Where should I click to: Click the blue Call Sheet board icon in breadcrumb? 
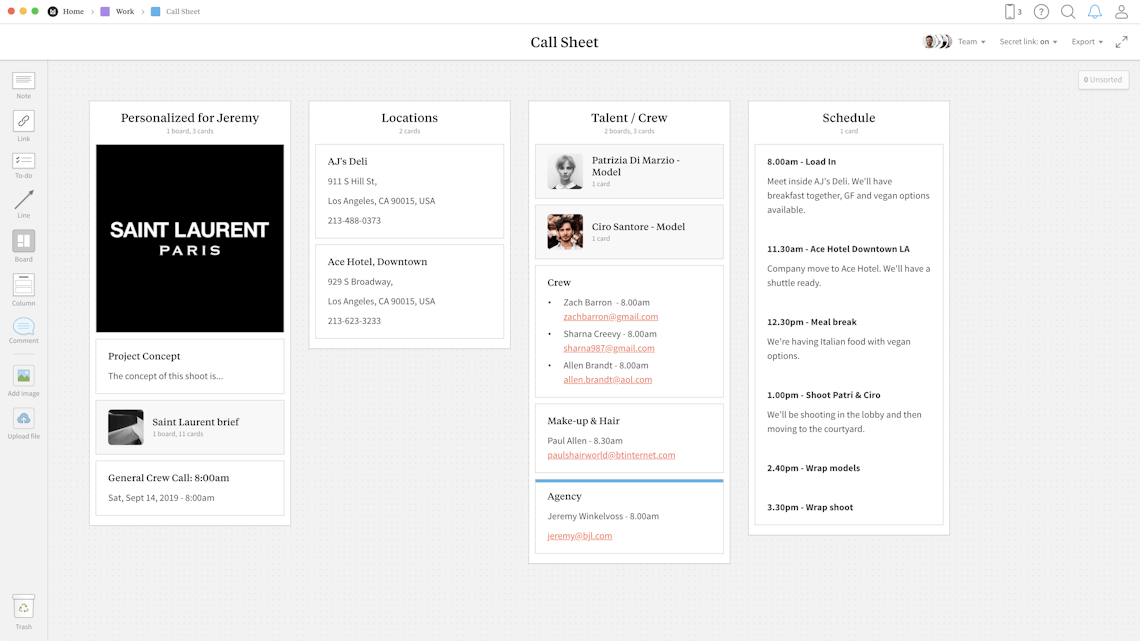click(x=156, y=12)
